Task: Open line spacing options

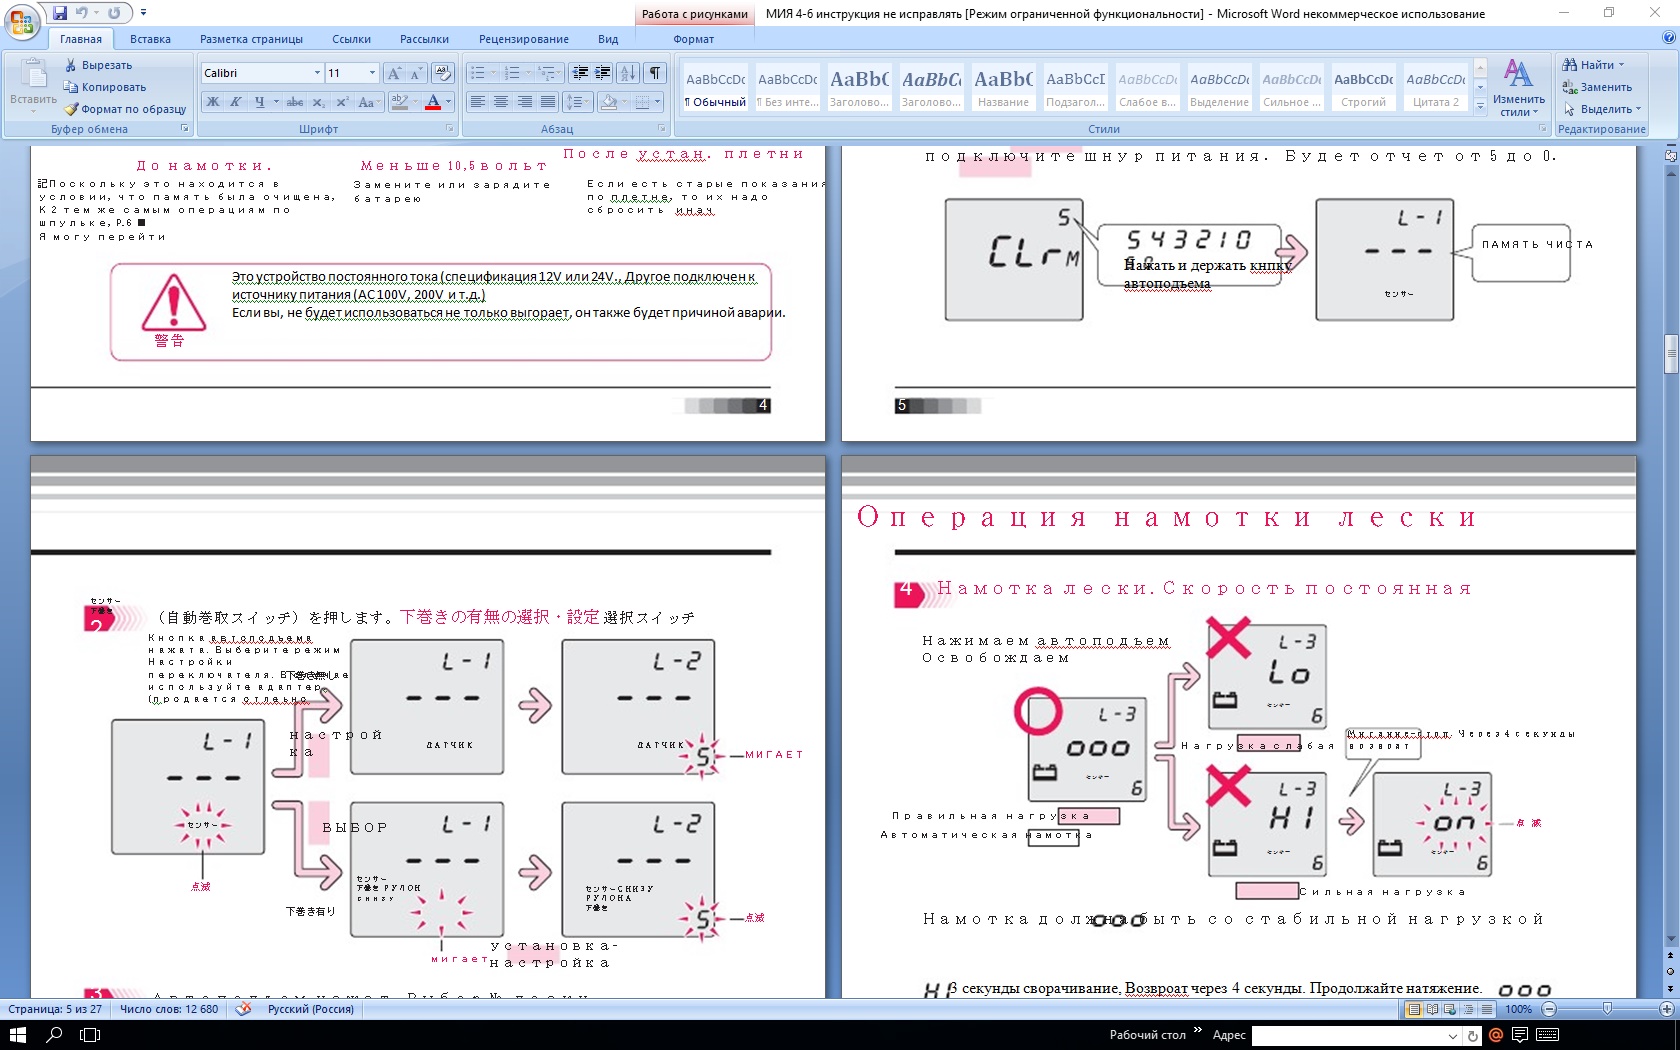Action: (578, 102)
